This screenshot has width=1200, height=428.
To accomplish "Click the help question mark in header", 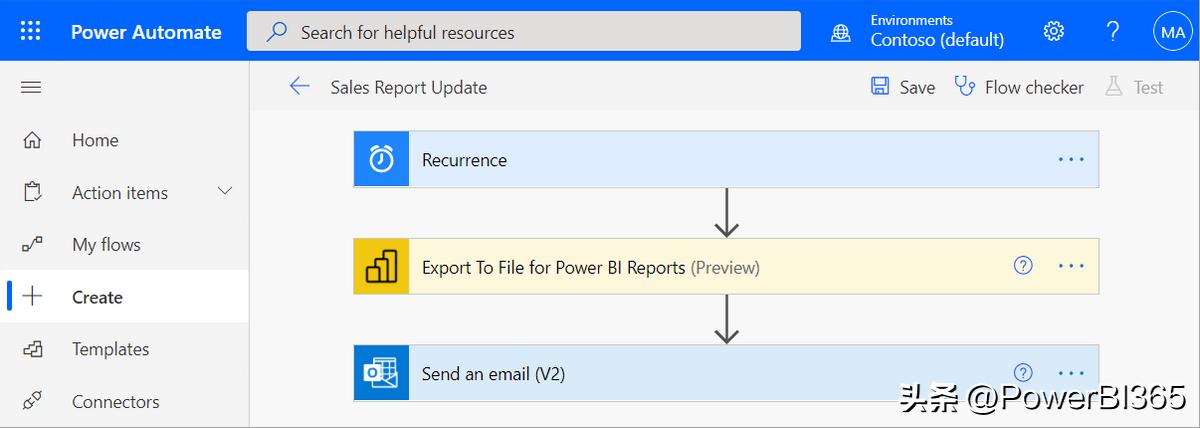I will (1113, 31).
